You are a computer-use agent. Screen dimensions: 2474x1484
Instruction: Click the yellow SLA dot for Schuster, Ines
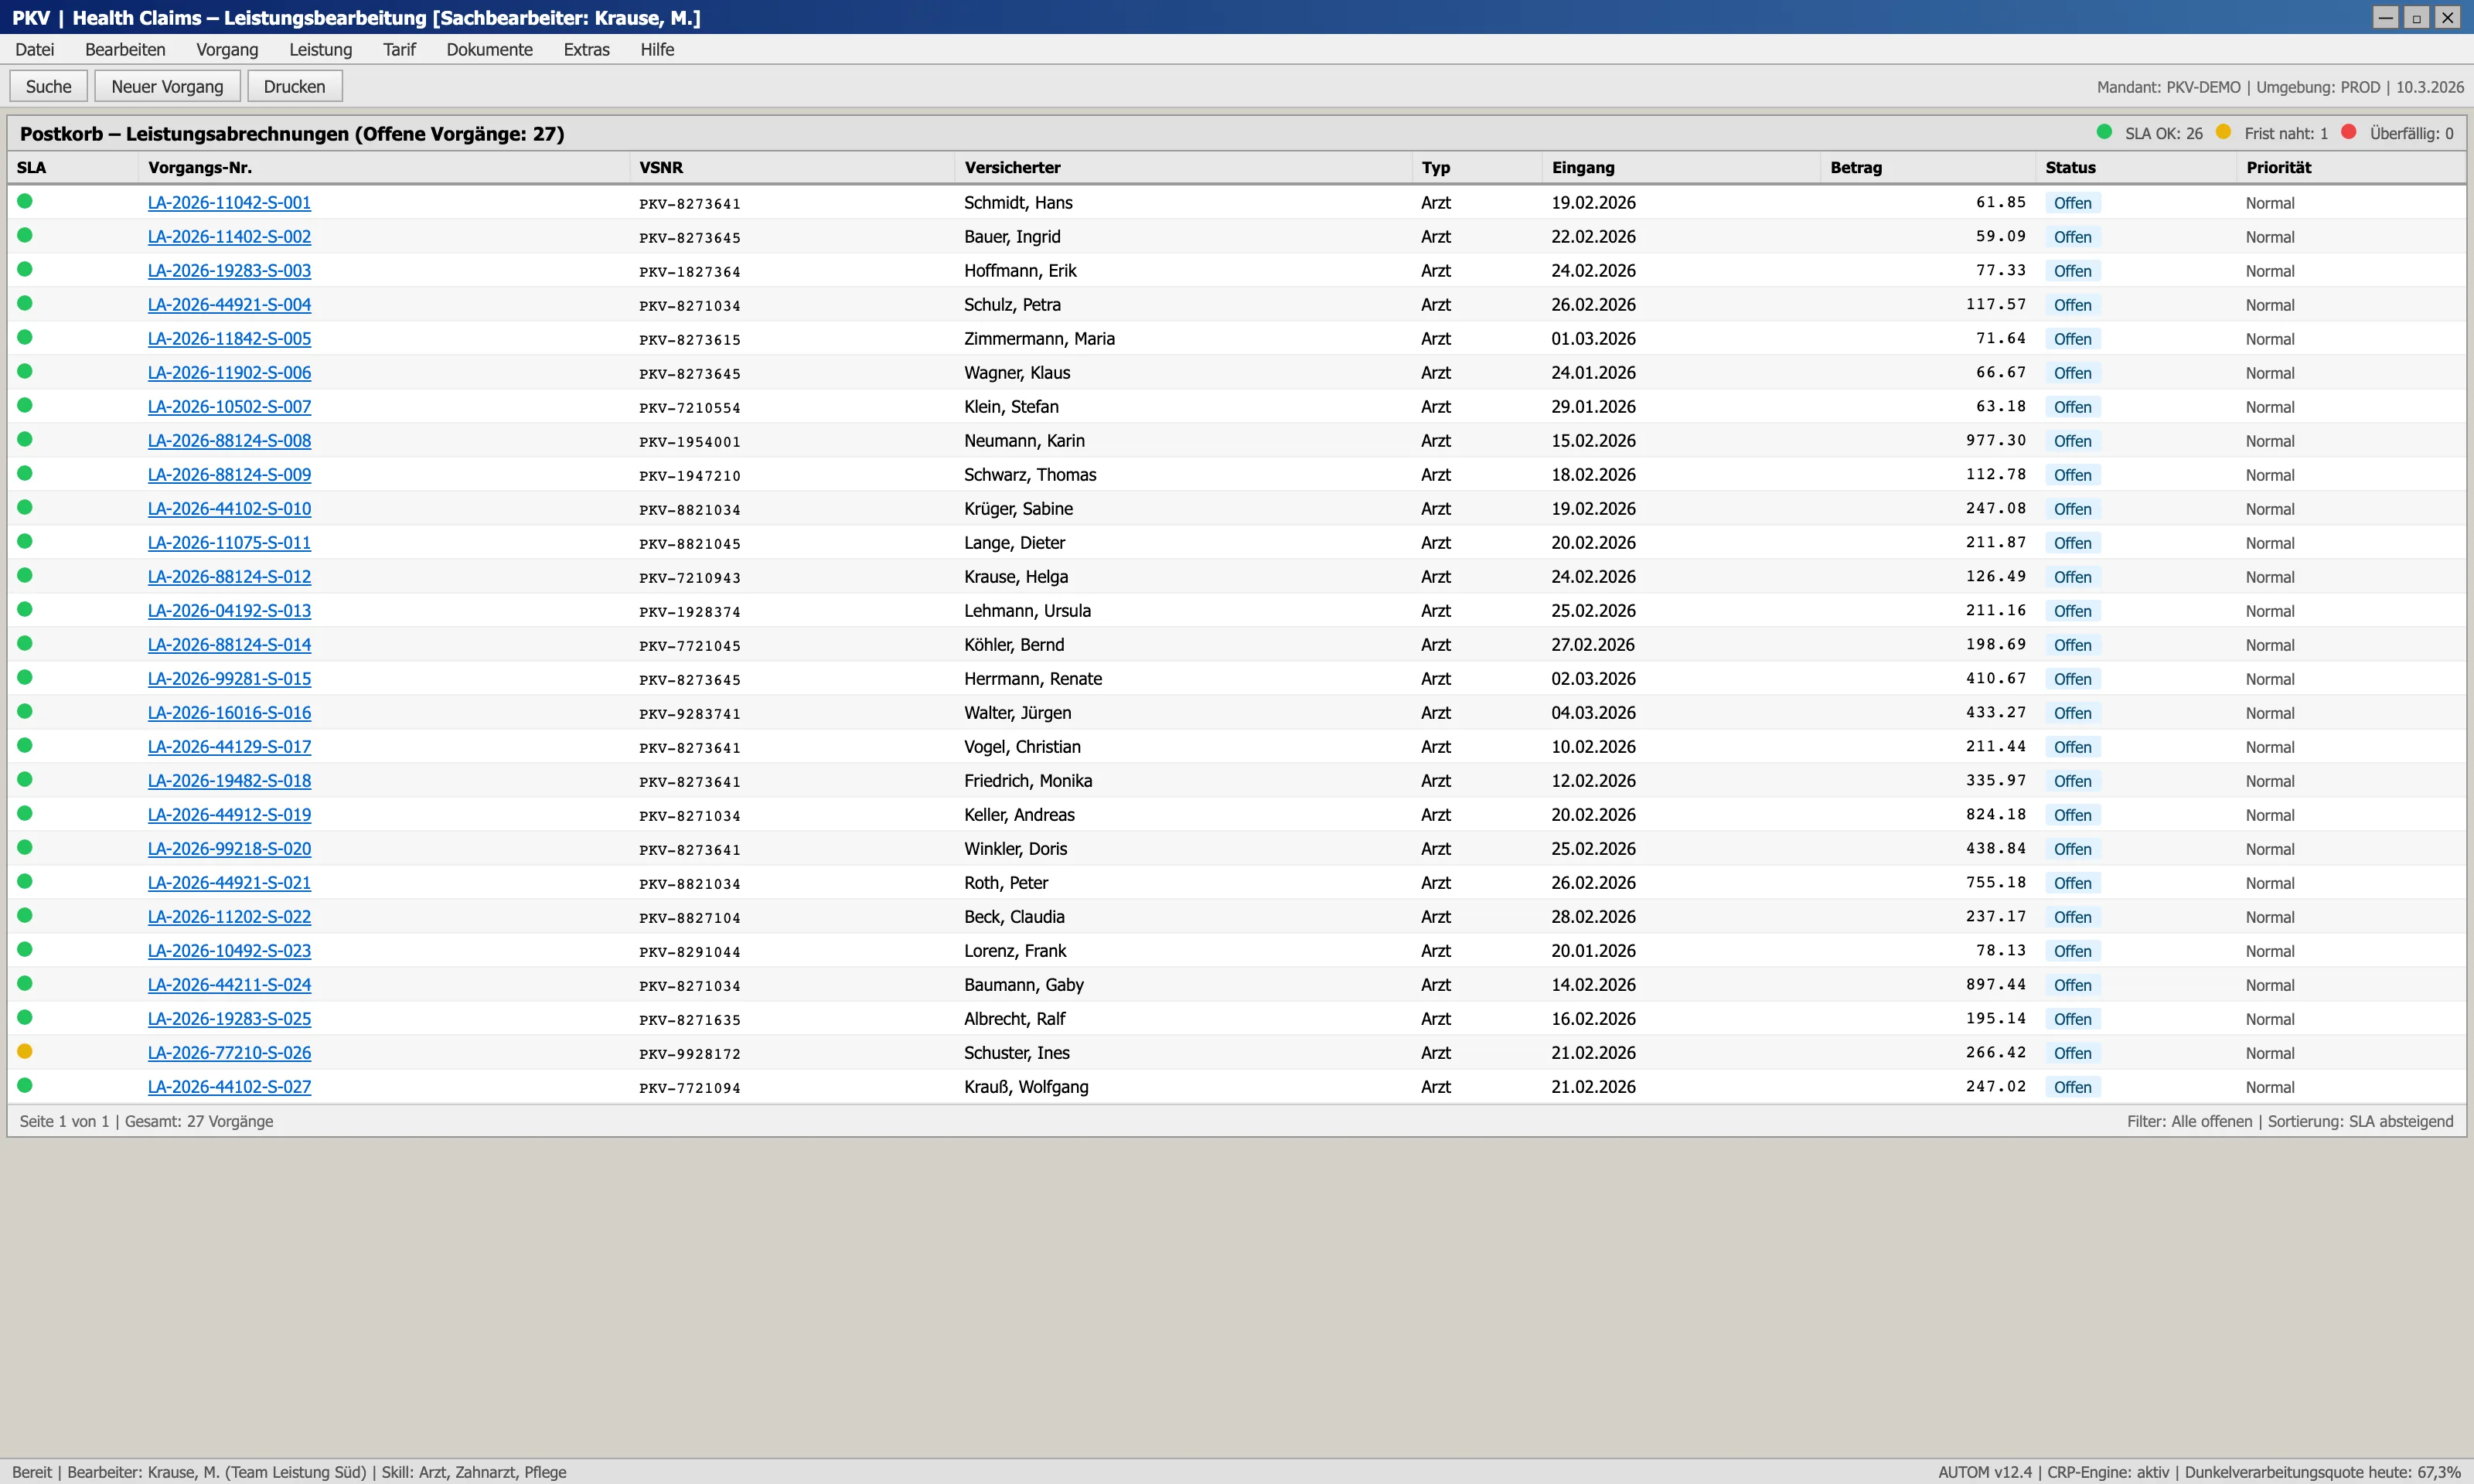[x=25, y=1051]
